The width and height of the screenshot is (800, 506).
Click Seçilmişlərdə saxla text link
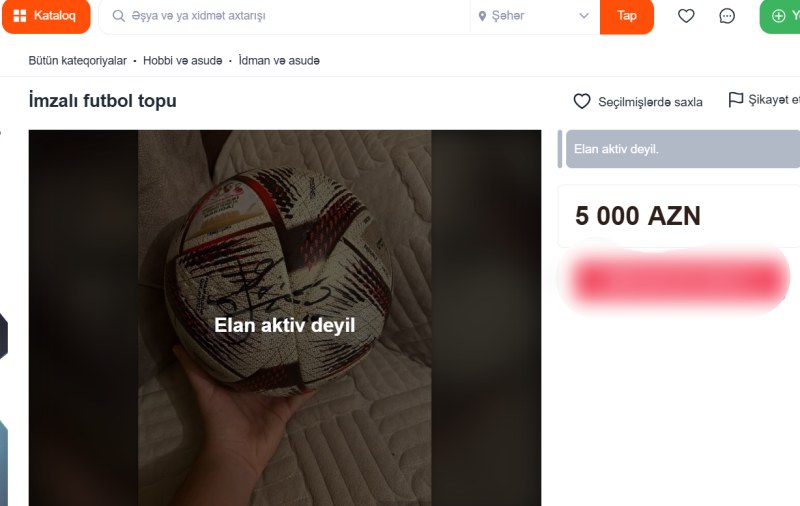pos(650,102)
